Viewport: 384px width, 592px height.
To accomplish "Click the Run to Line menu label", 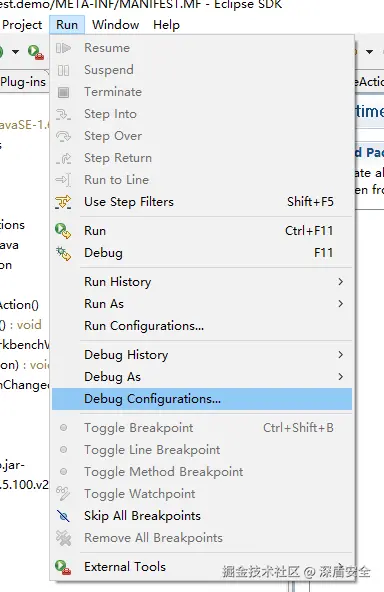I will (x=116, y=180).
